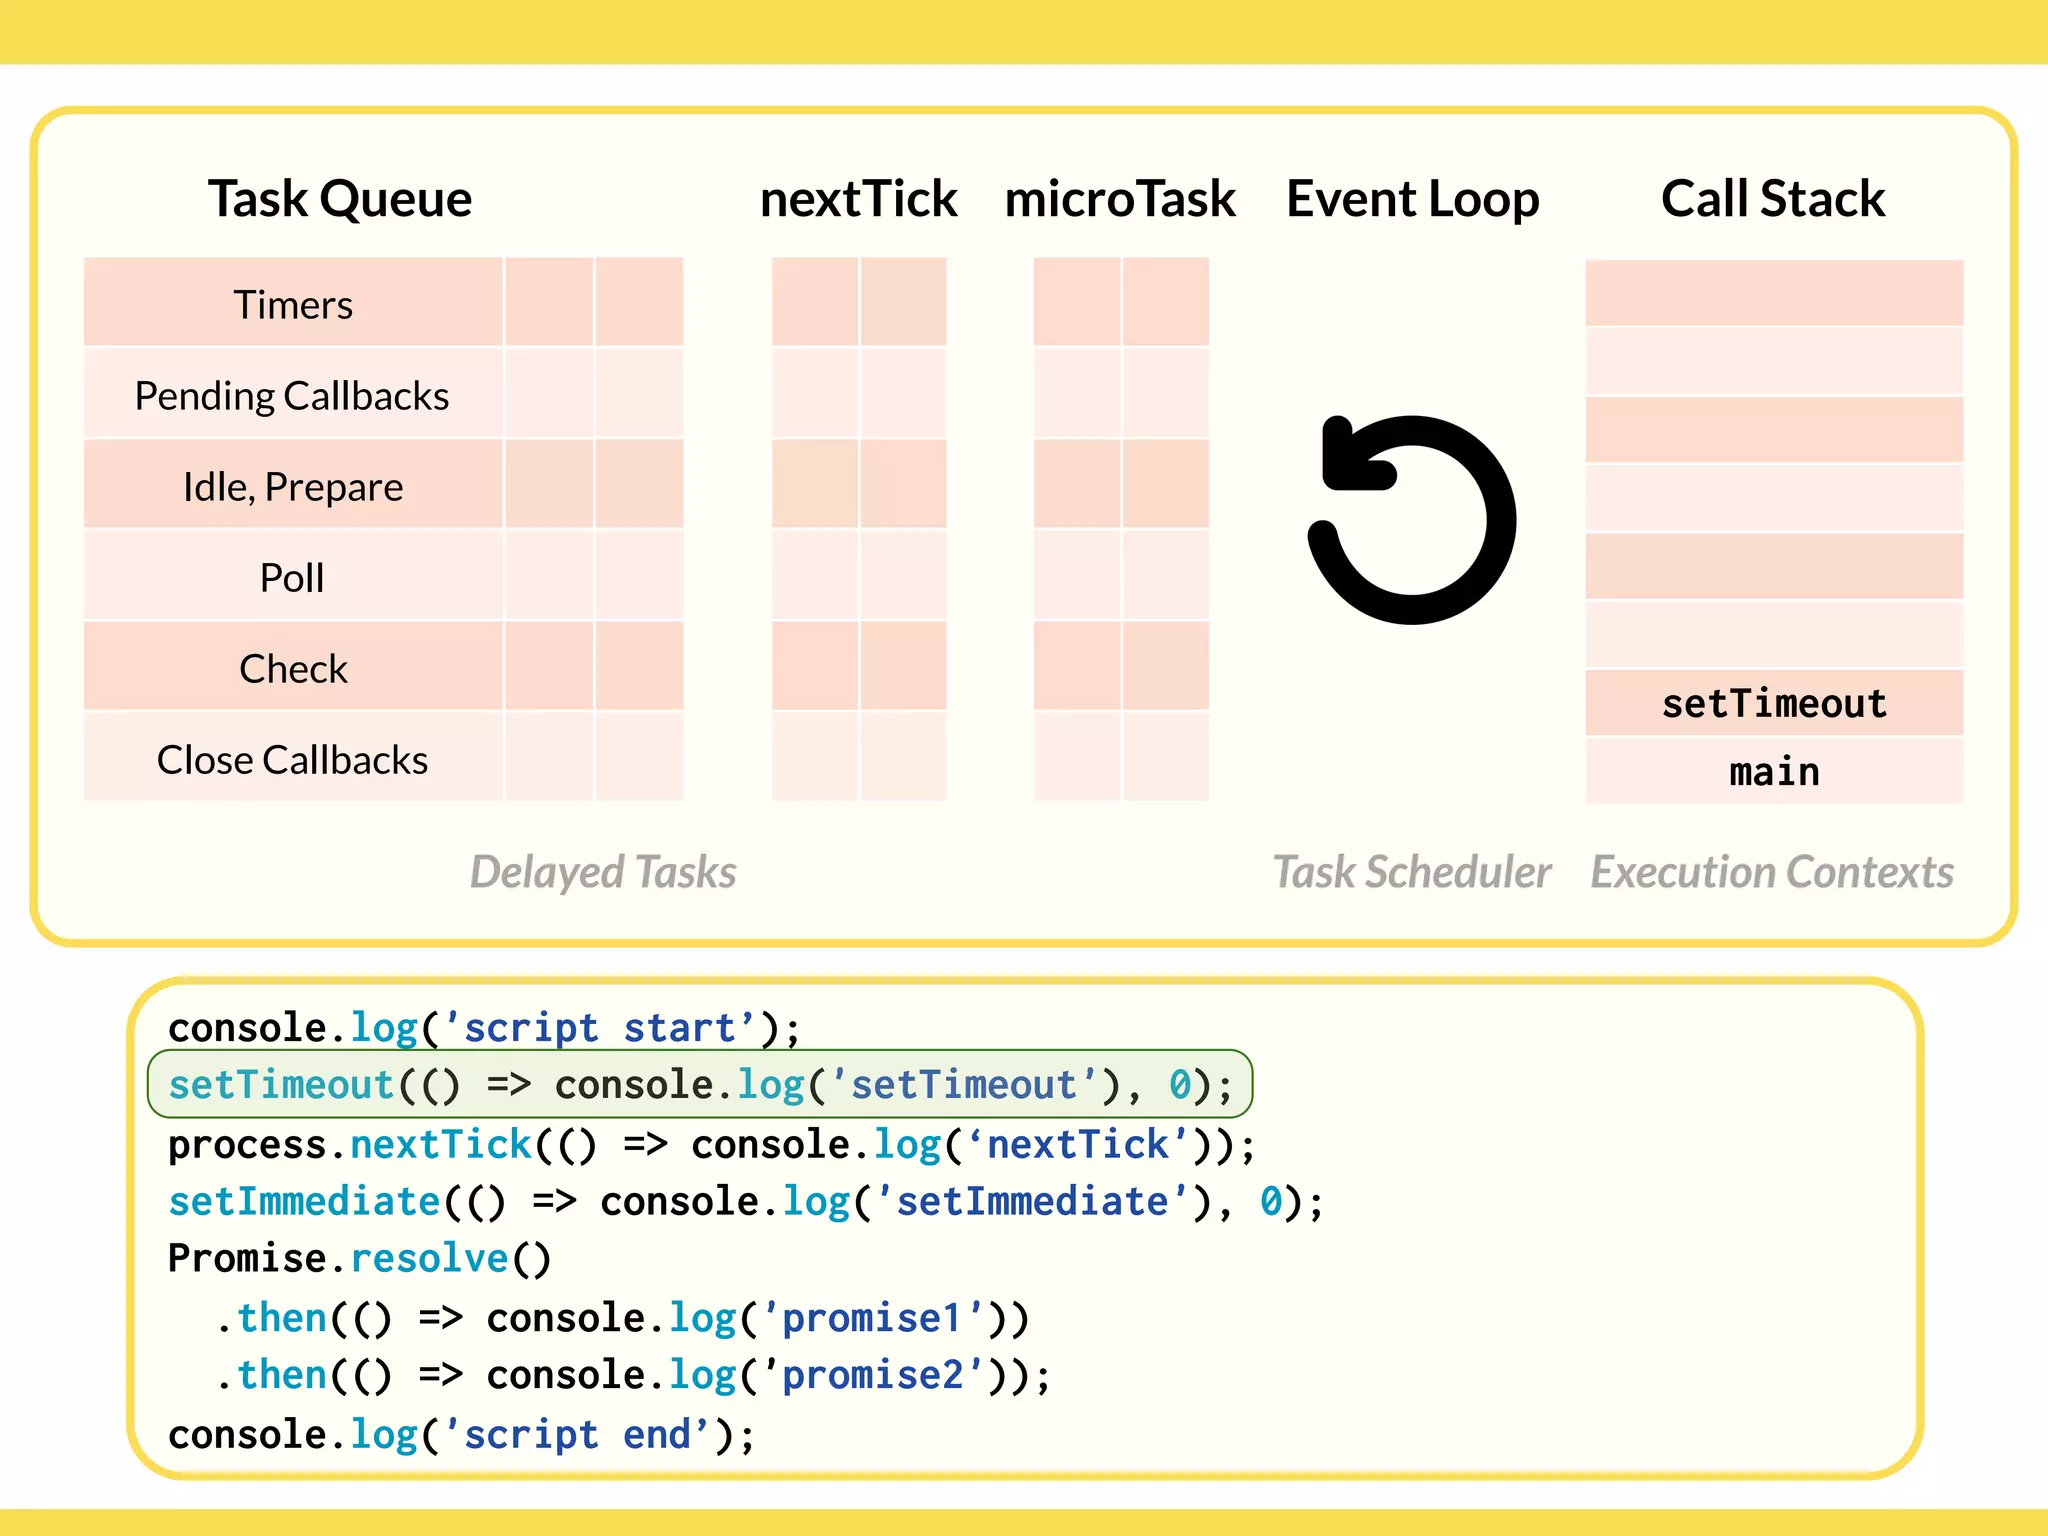Click the Idle, Prepare phase row

(293, 487)
